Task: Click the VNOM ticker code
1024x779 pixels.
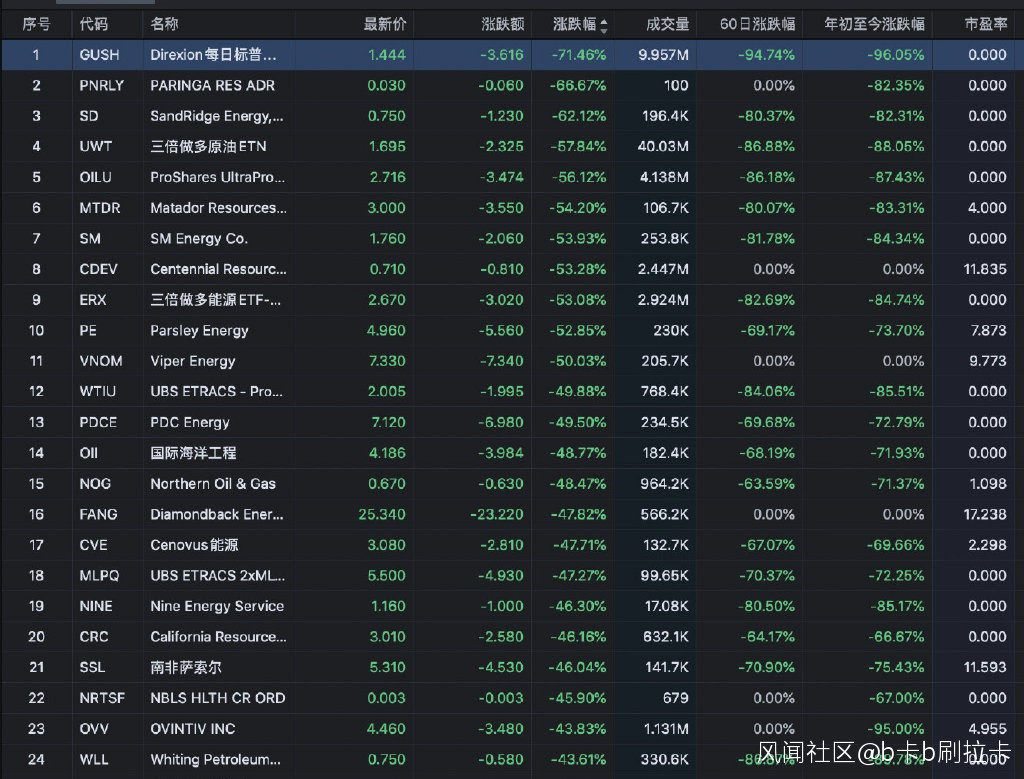Action: coord(101,361)
